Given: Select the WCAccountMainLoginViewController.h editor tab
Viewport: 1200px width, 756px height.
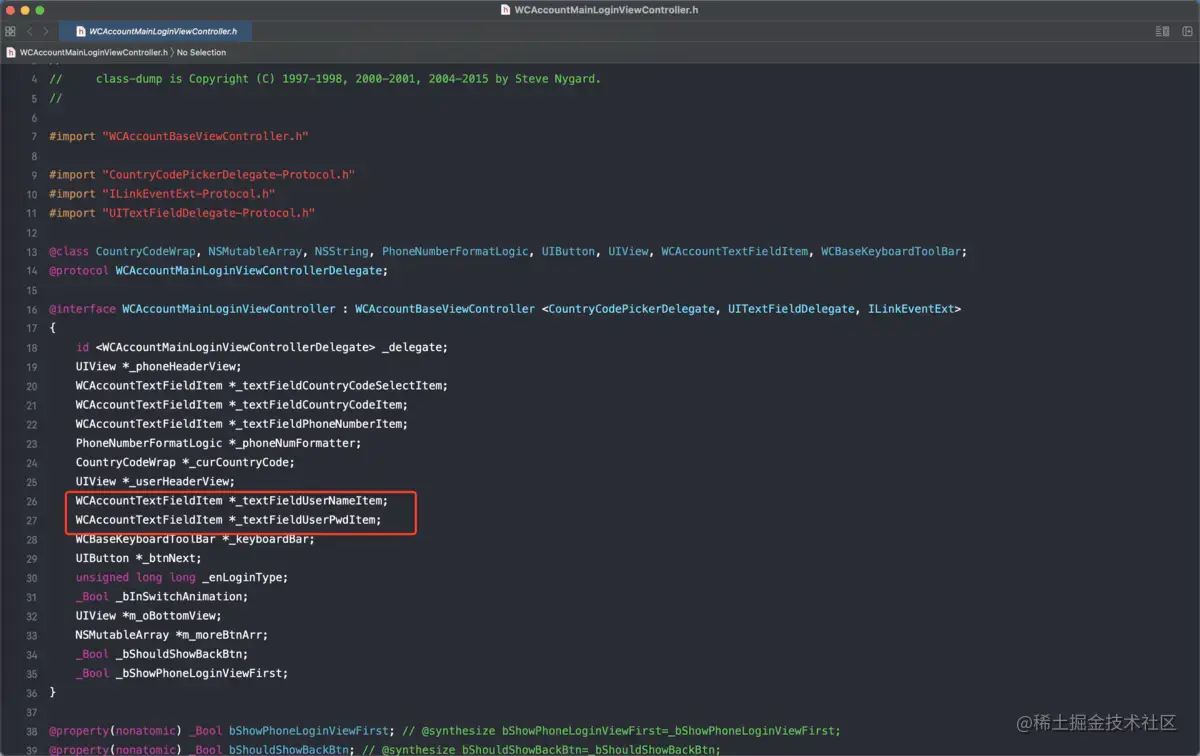Looking at the screenshot, I should (x=155, y=31).
